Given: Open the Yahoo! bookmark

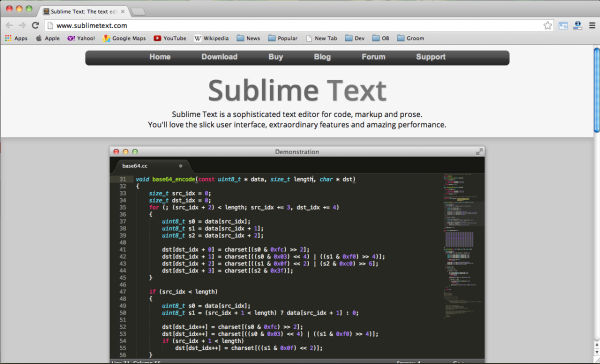Looking at the screenshot, I should [81, 38].
